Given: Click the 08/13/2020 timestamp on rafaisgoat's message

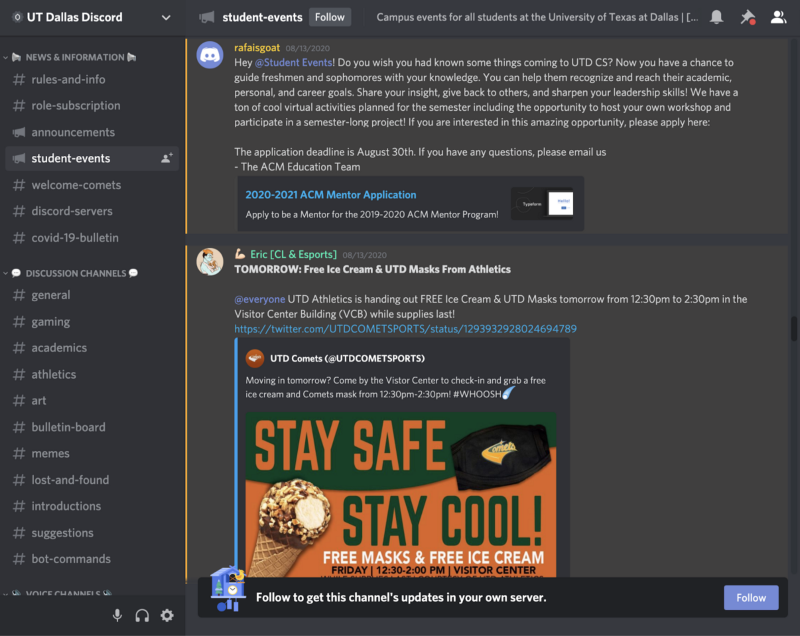Looking at the screenshot, I should [308, 48].
